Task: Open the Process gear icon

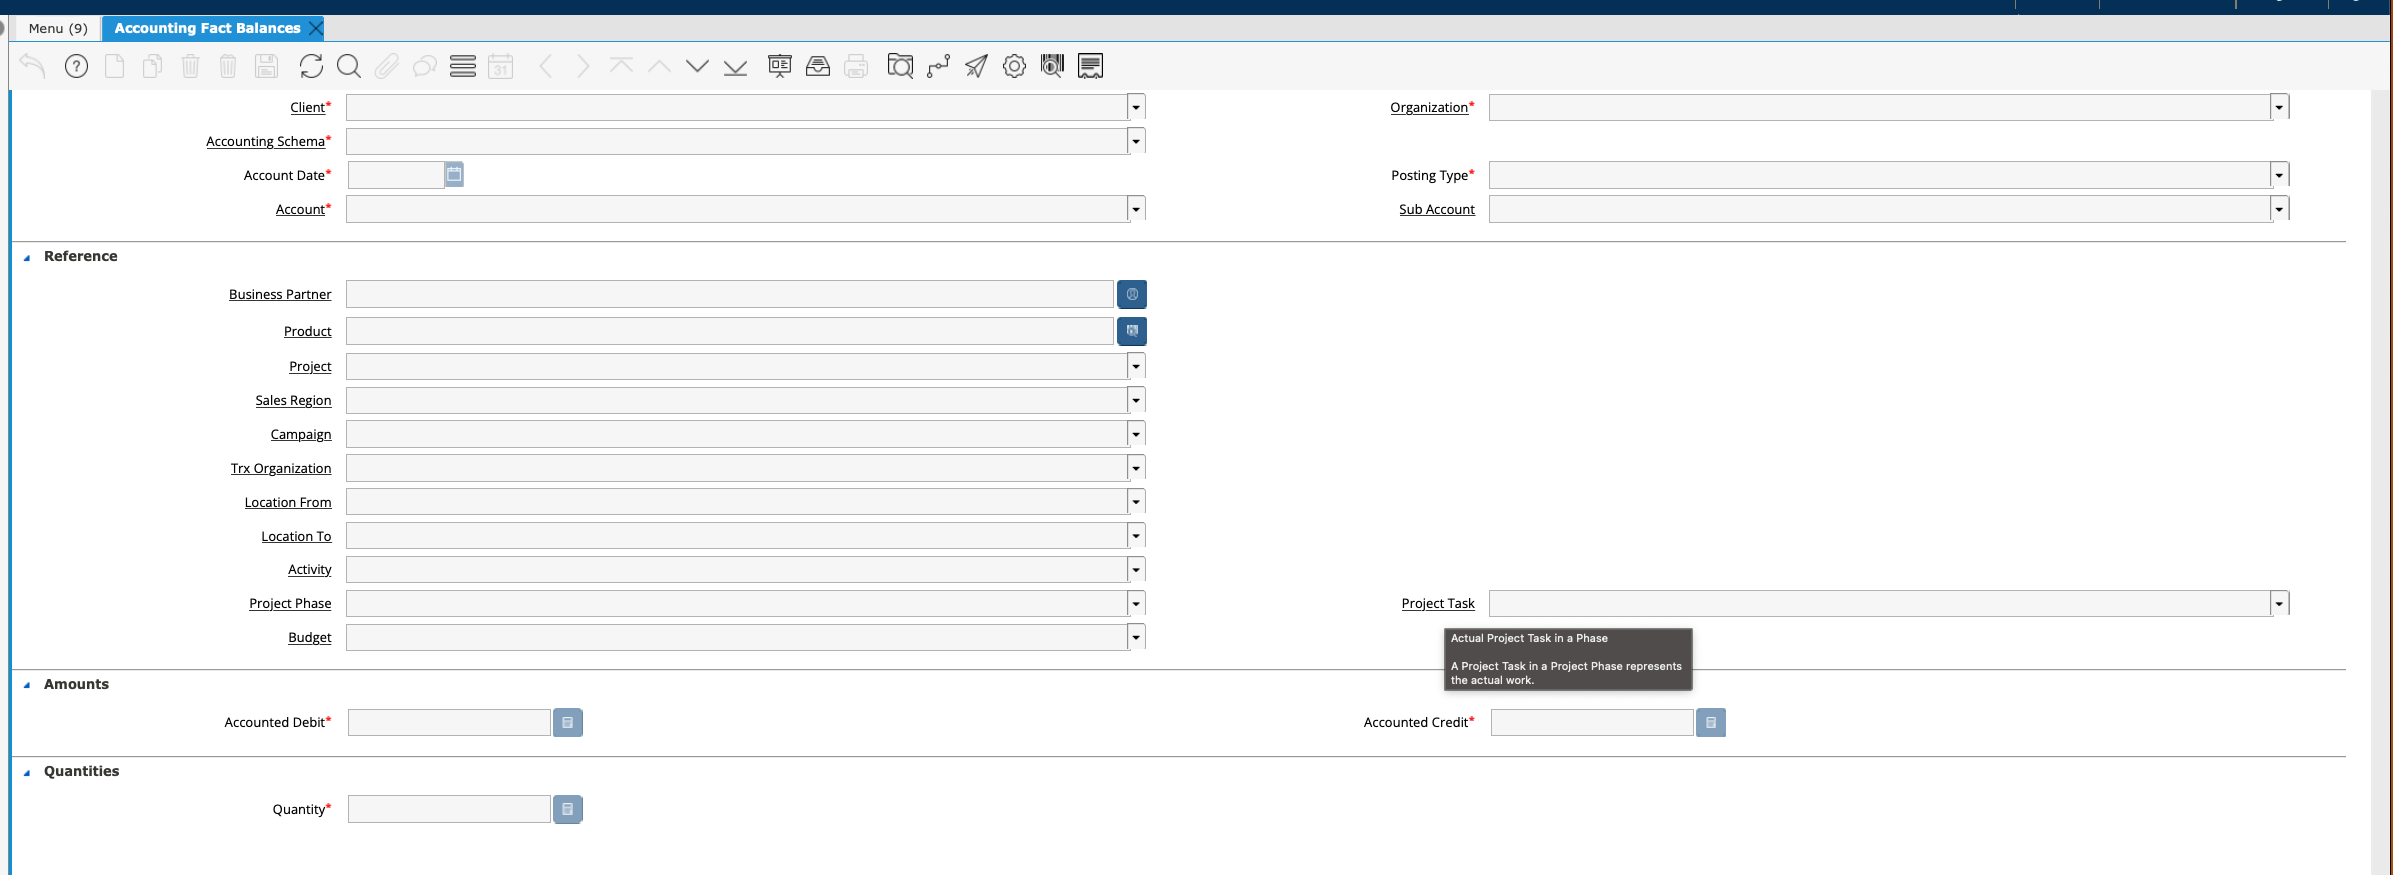Action: click(x=1014, y=66)
